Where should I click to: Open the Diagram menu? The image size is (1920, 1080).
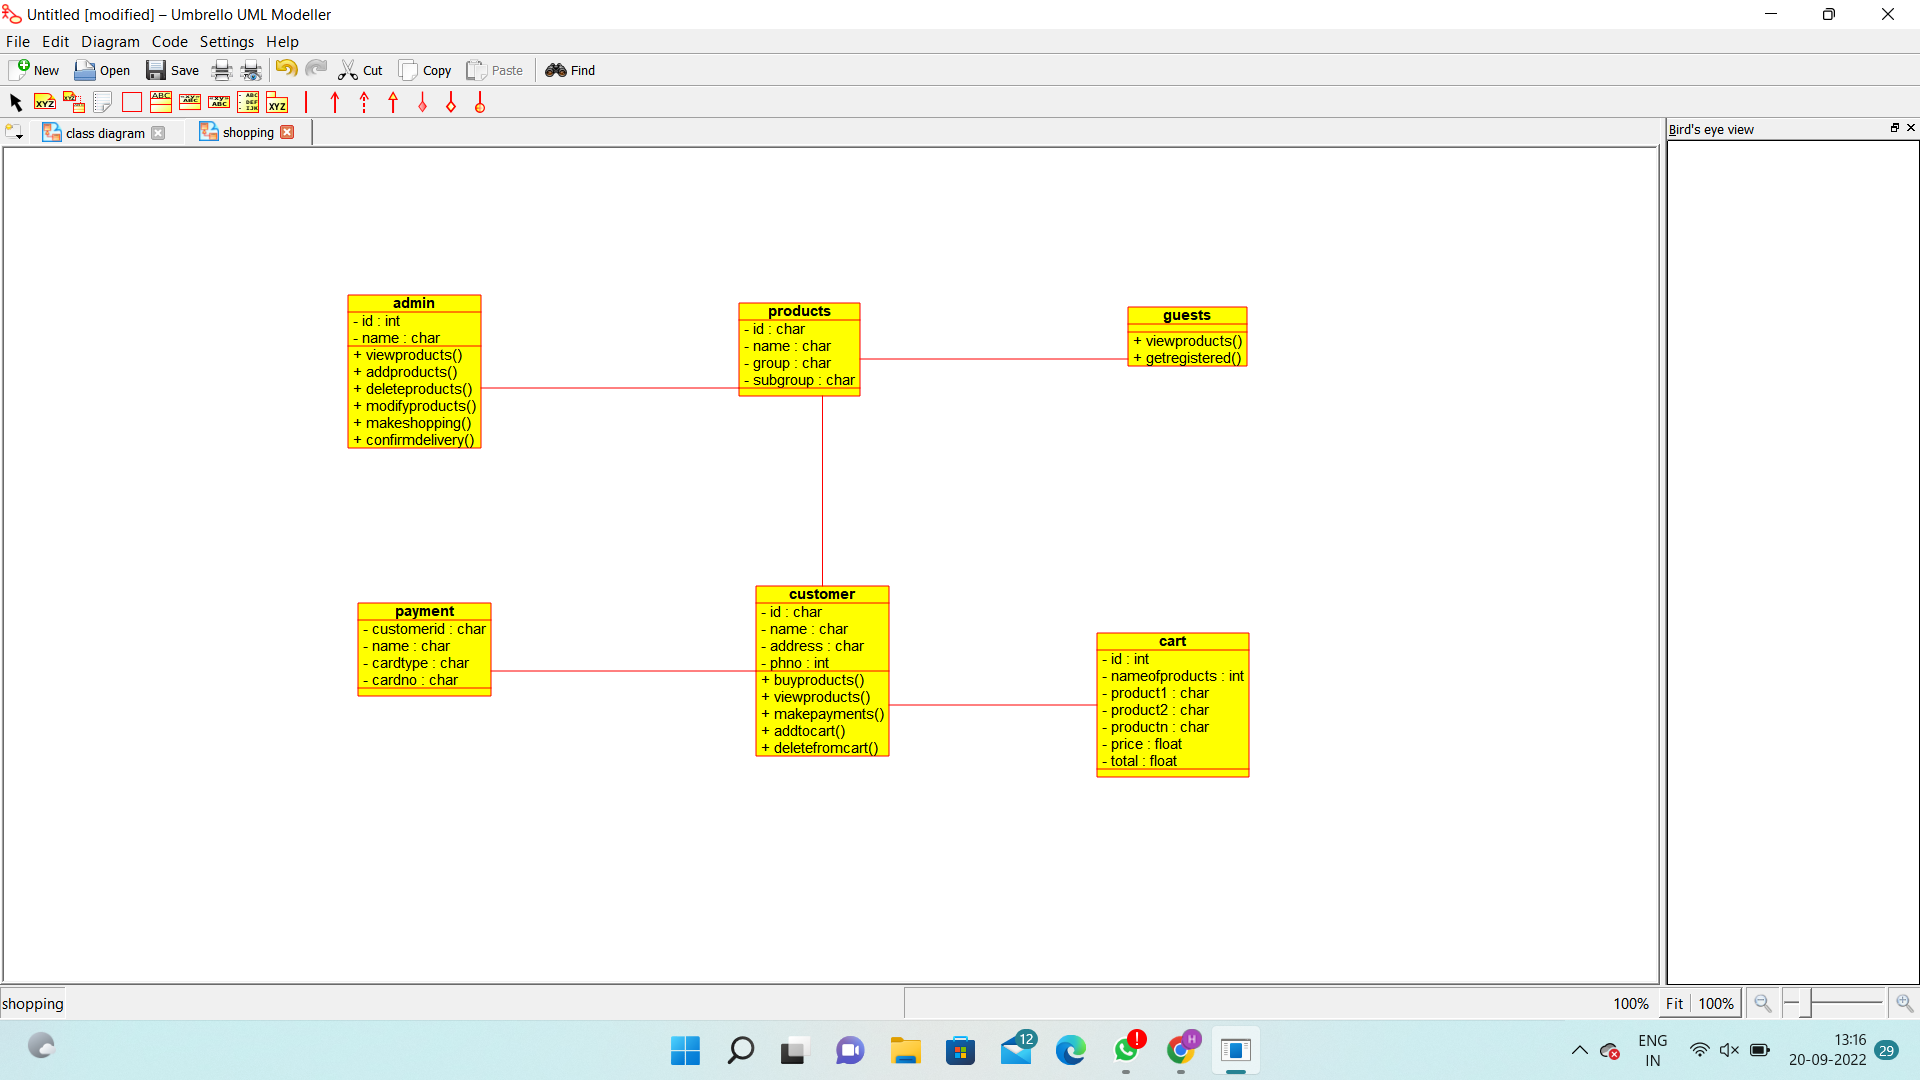pyautogui.click(x=110, y=42)
